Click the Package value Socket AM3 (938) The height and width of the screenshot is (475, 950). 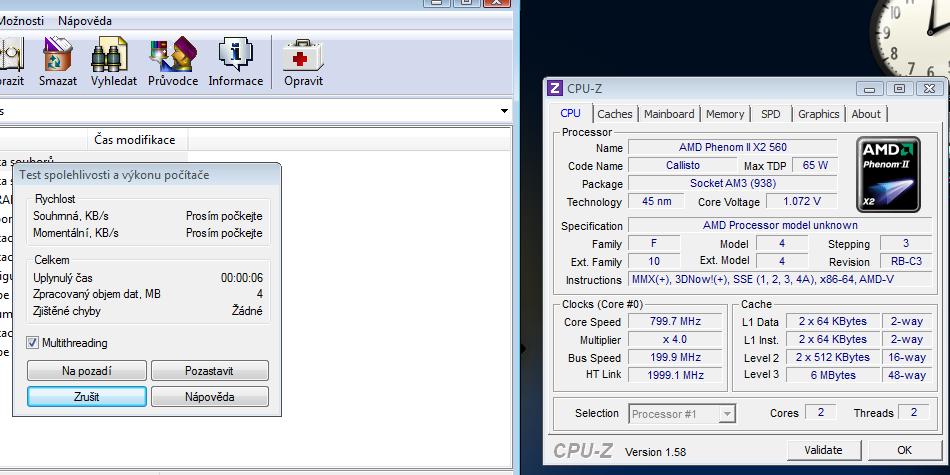point(733,183)
